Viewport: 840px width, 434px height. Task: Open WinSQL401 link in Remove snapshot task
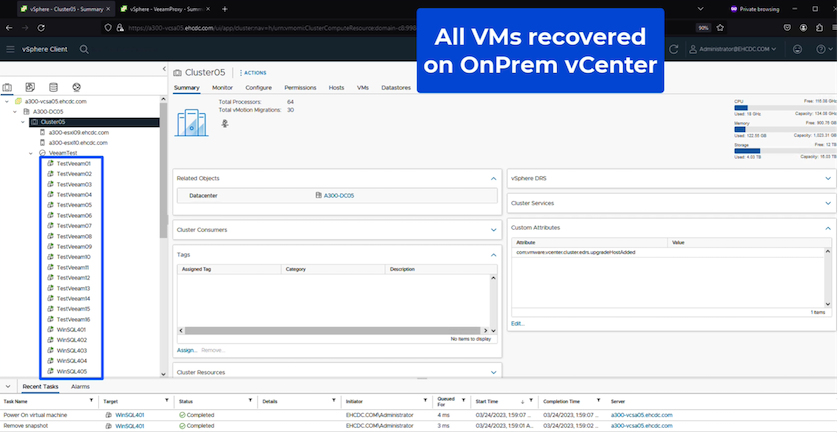(x=130, y=426)
